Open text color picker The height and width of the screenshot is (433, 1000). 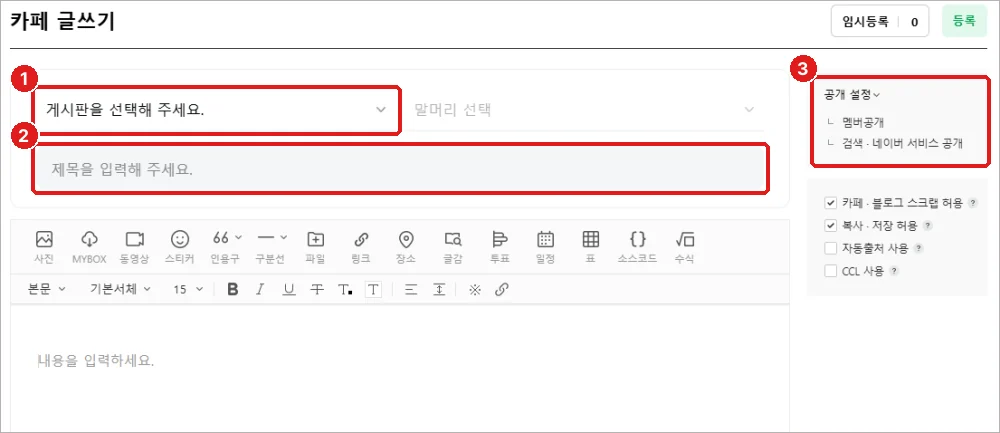(345, 290)
